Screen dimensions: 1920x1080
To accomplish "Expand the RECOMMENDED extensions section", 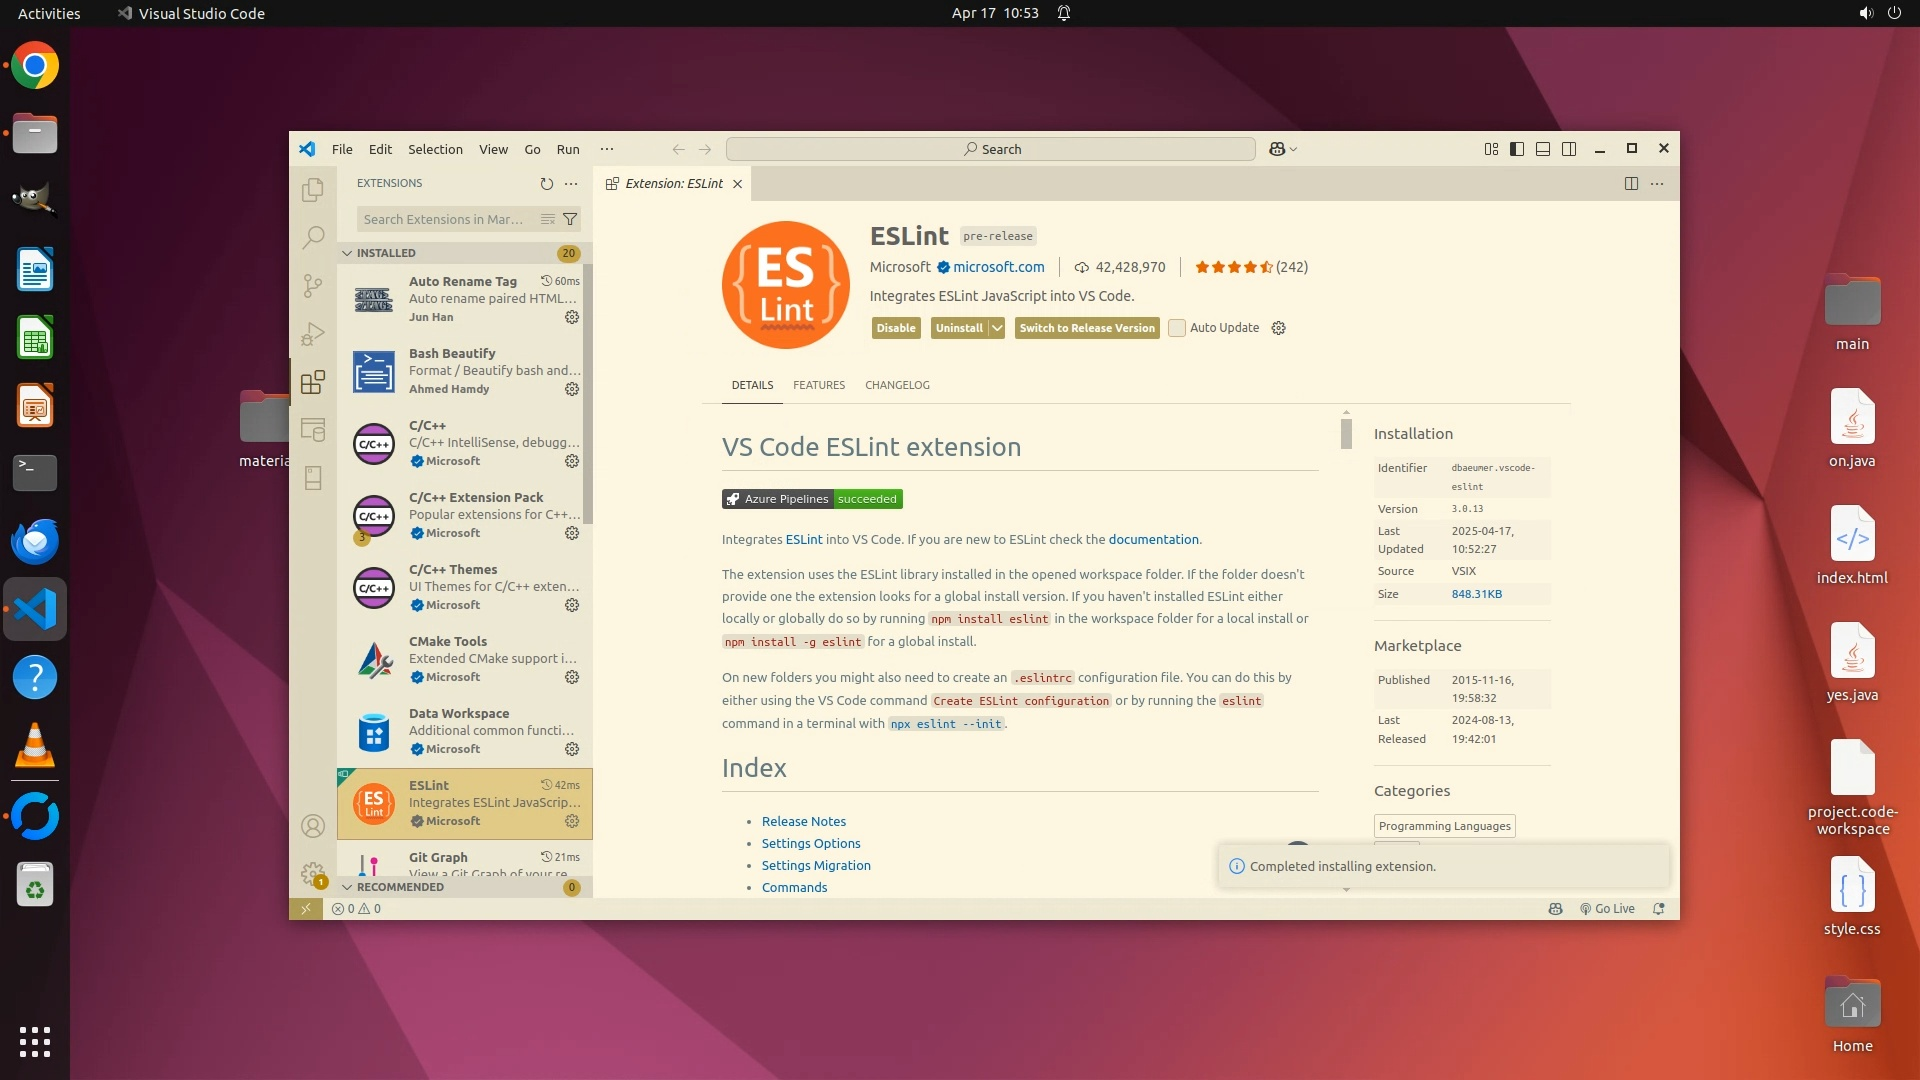I will (399, 887).
